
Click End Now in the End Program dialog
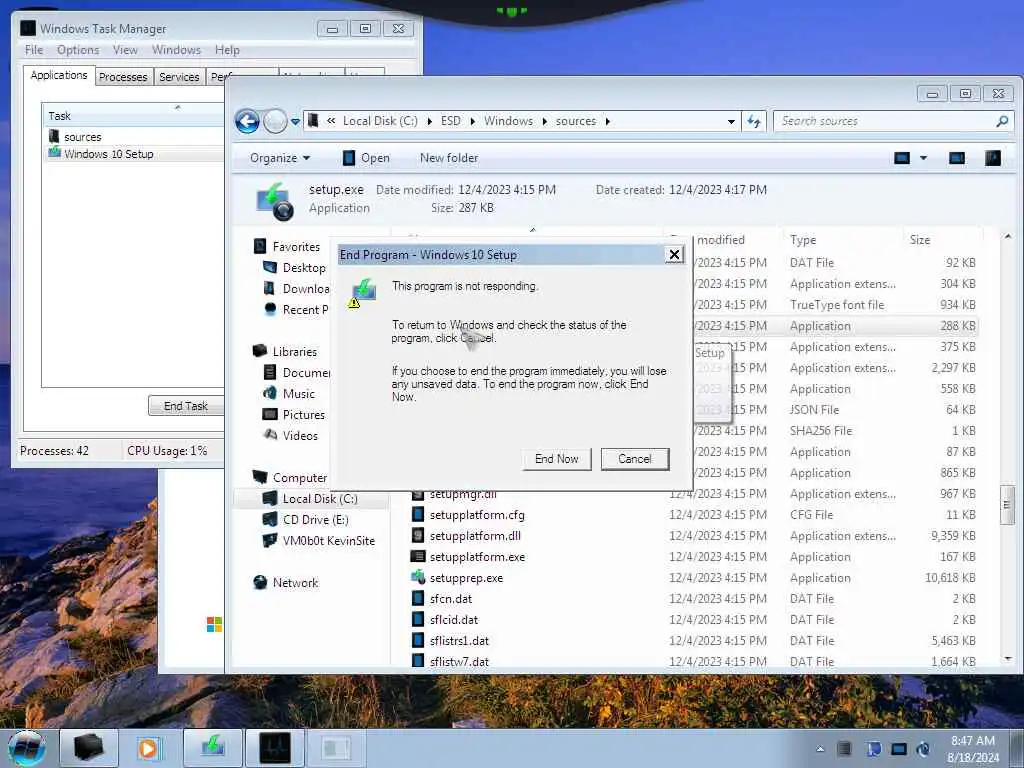[x=556, y=459]
